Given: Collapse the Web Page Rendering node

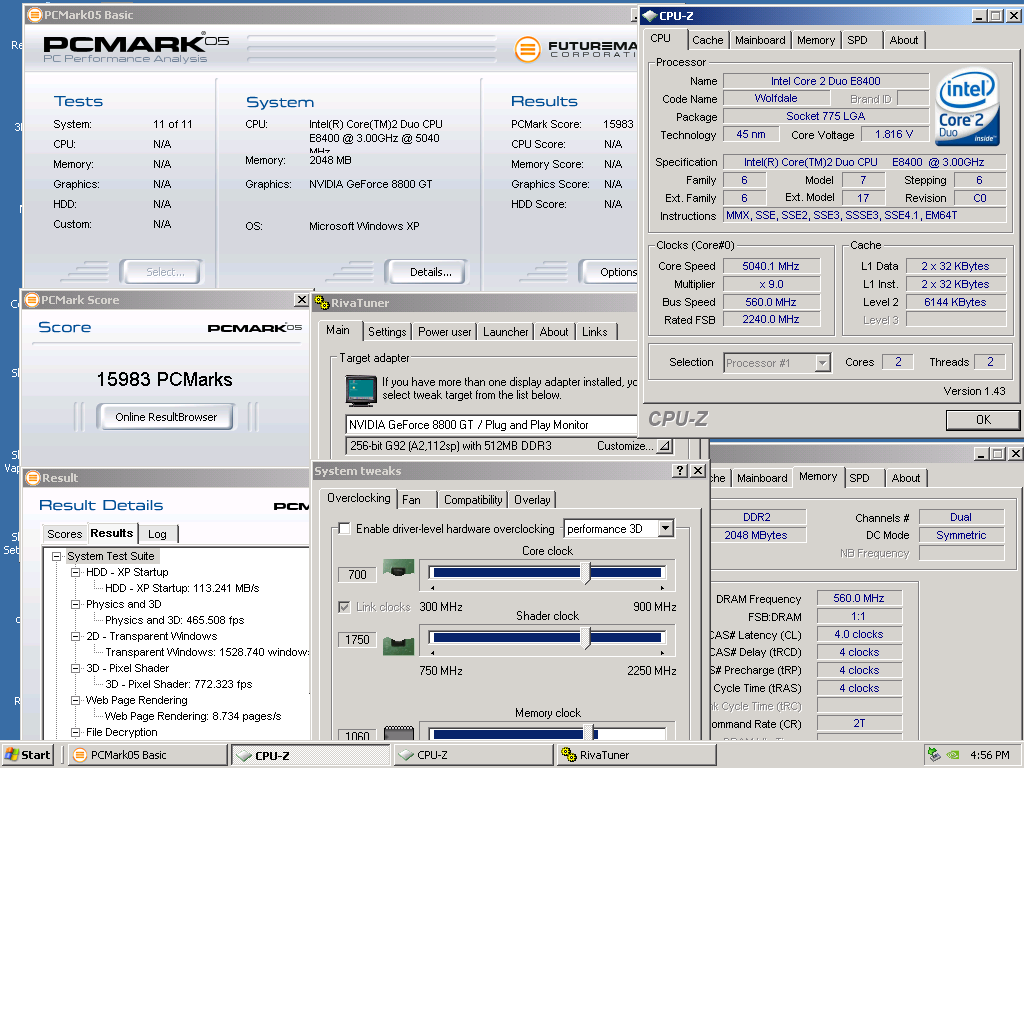Looking at the screenshot, I should click(x=76, y=700).
